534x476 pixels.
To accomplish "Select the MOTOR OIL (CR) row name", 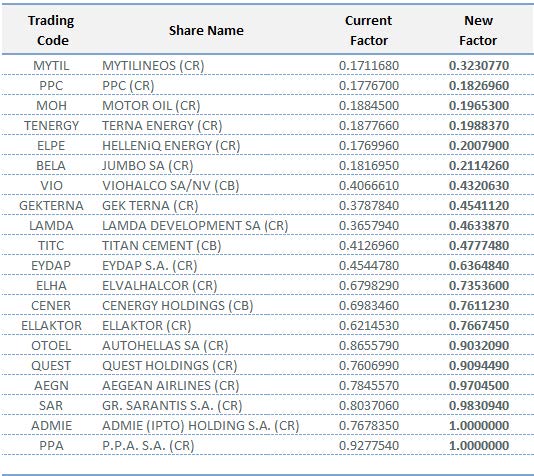I will pyautogui.click(x=151, y=106).
